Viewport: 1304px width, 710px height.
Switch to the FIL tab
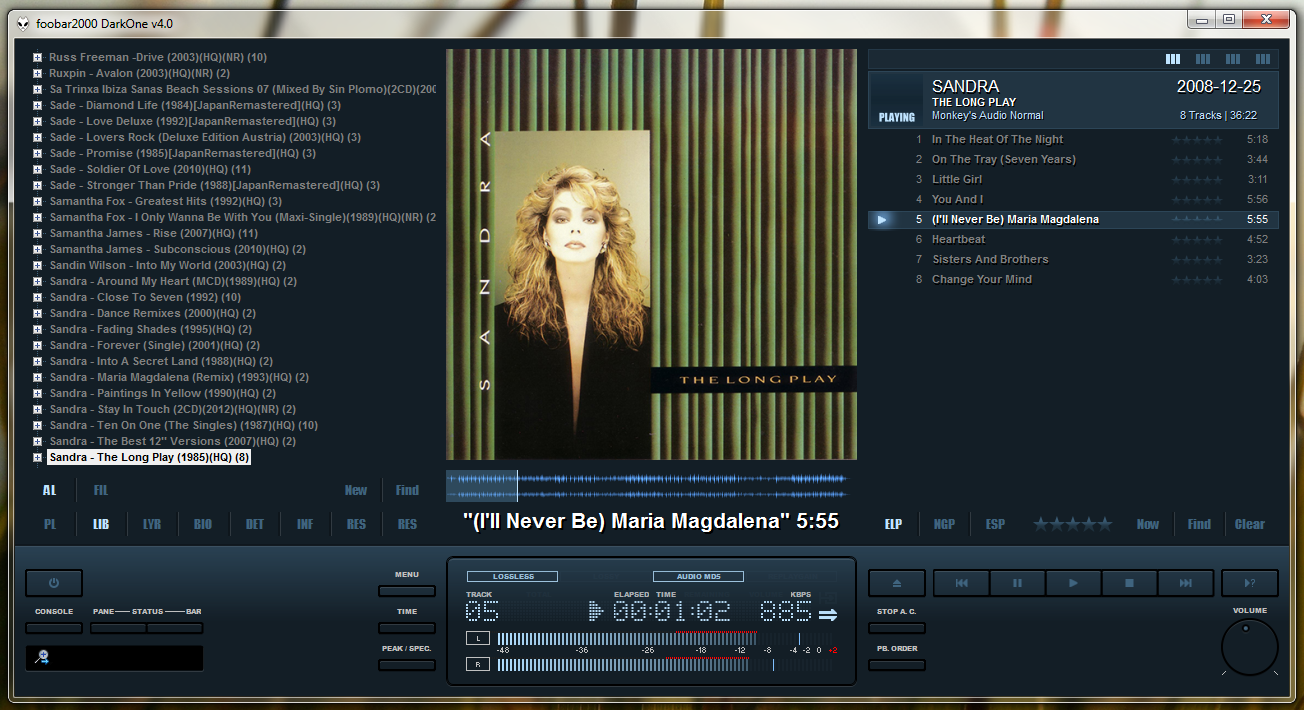pyautogui.click(x=100, y=490)
